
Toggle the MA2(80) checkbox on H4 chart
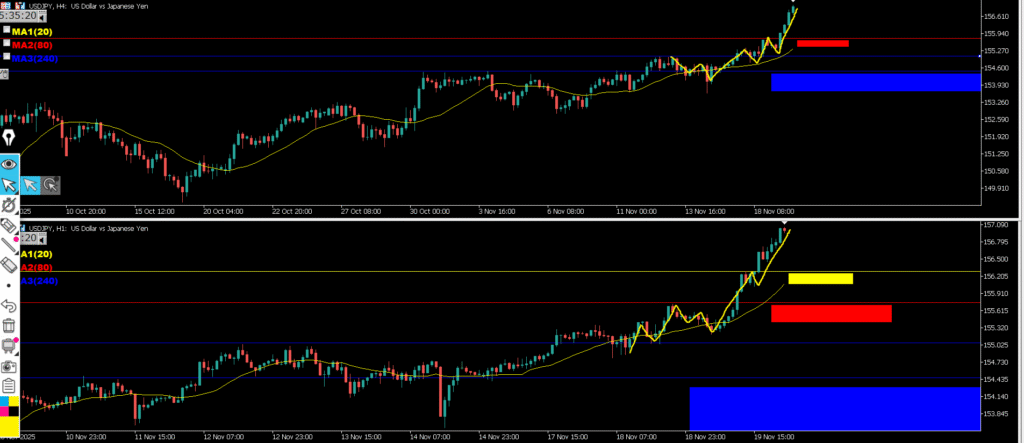coord(6,45)
